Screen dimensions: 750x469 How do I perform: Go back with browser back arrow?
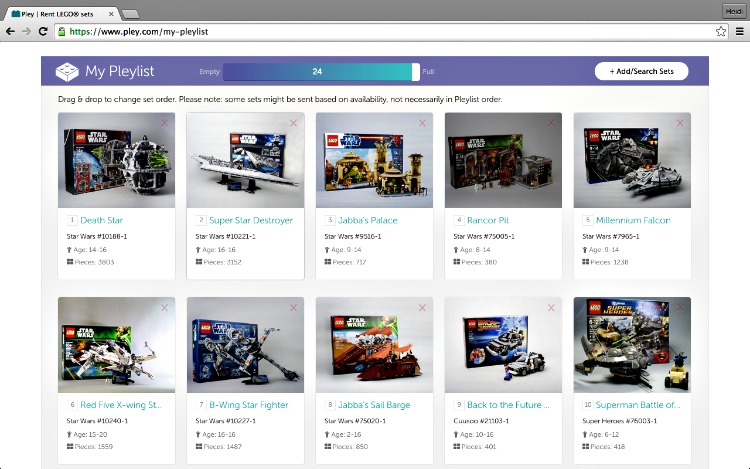[x=10, y=32]
